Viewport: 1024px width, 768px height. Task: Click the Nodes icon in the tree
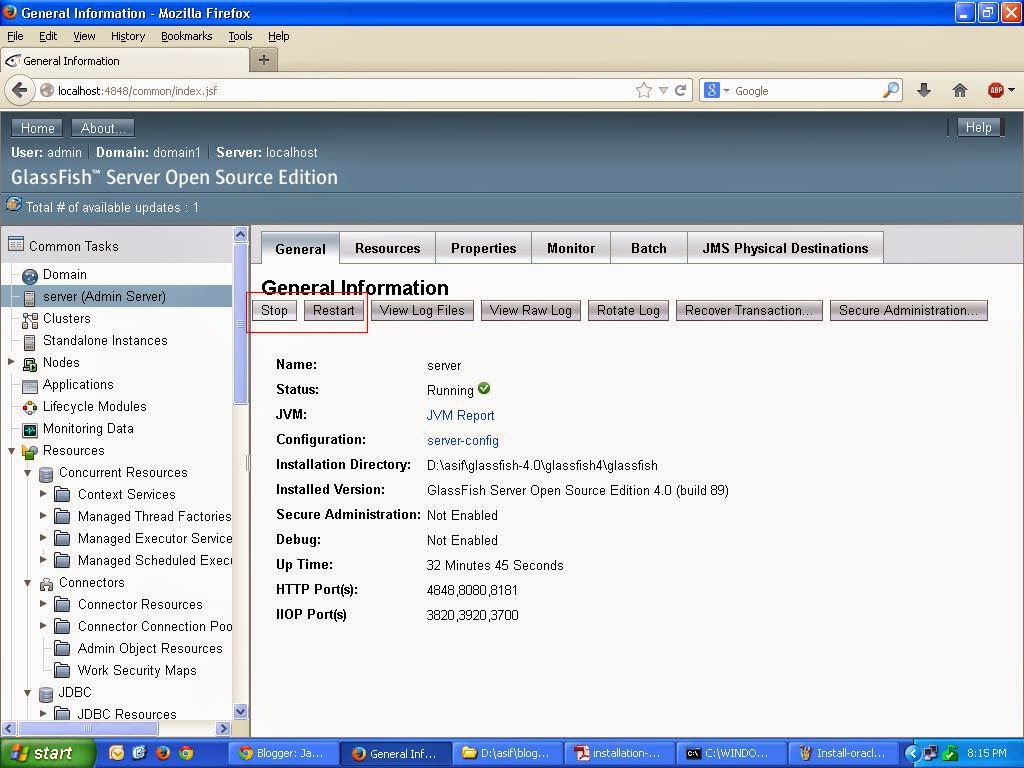point(29,364)
